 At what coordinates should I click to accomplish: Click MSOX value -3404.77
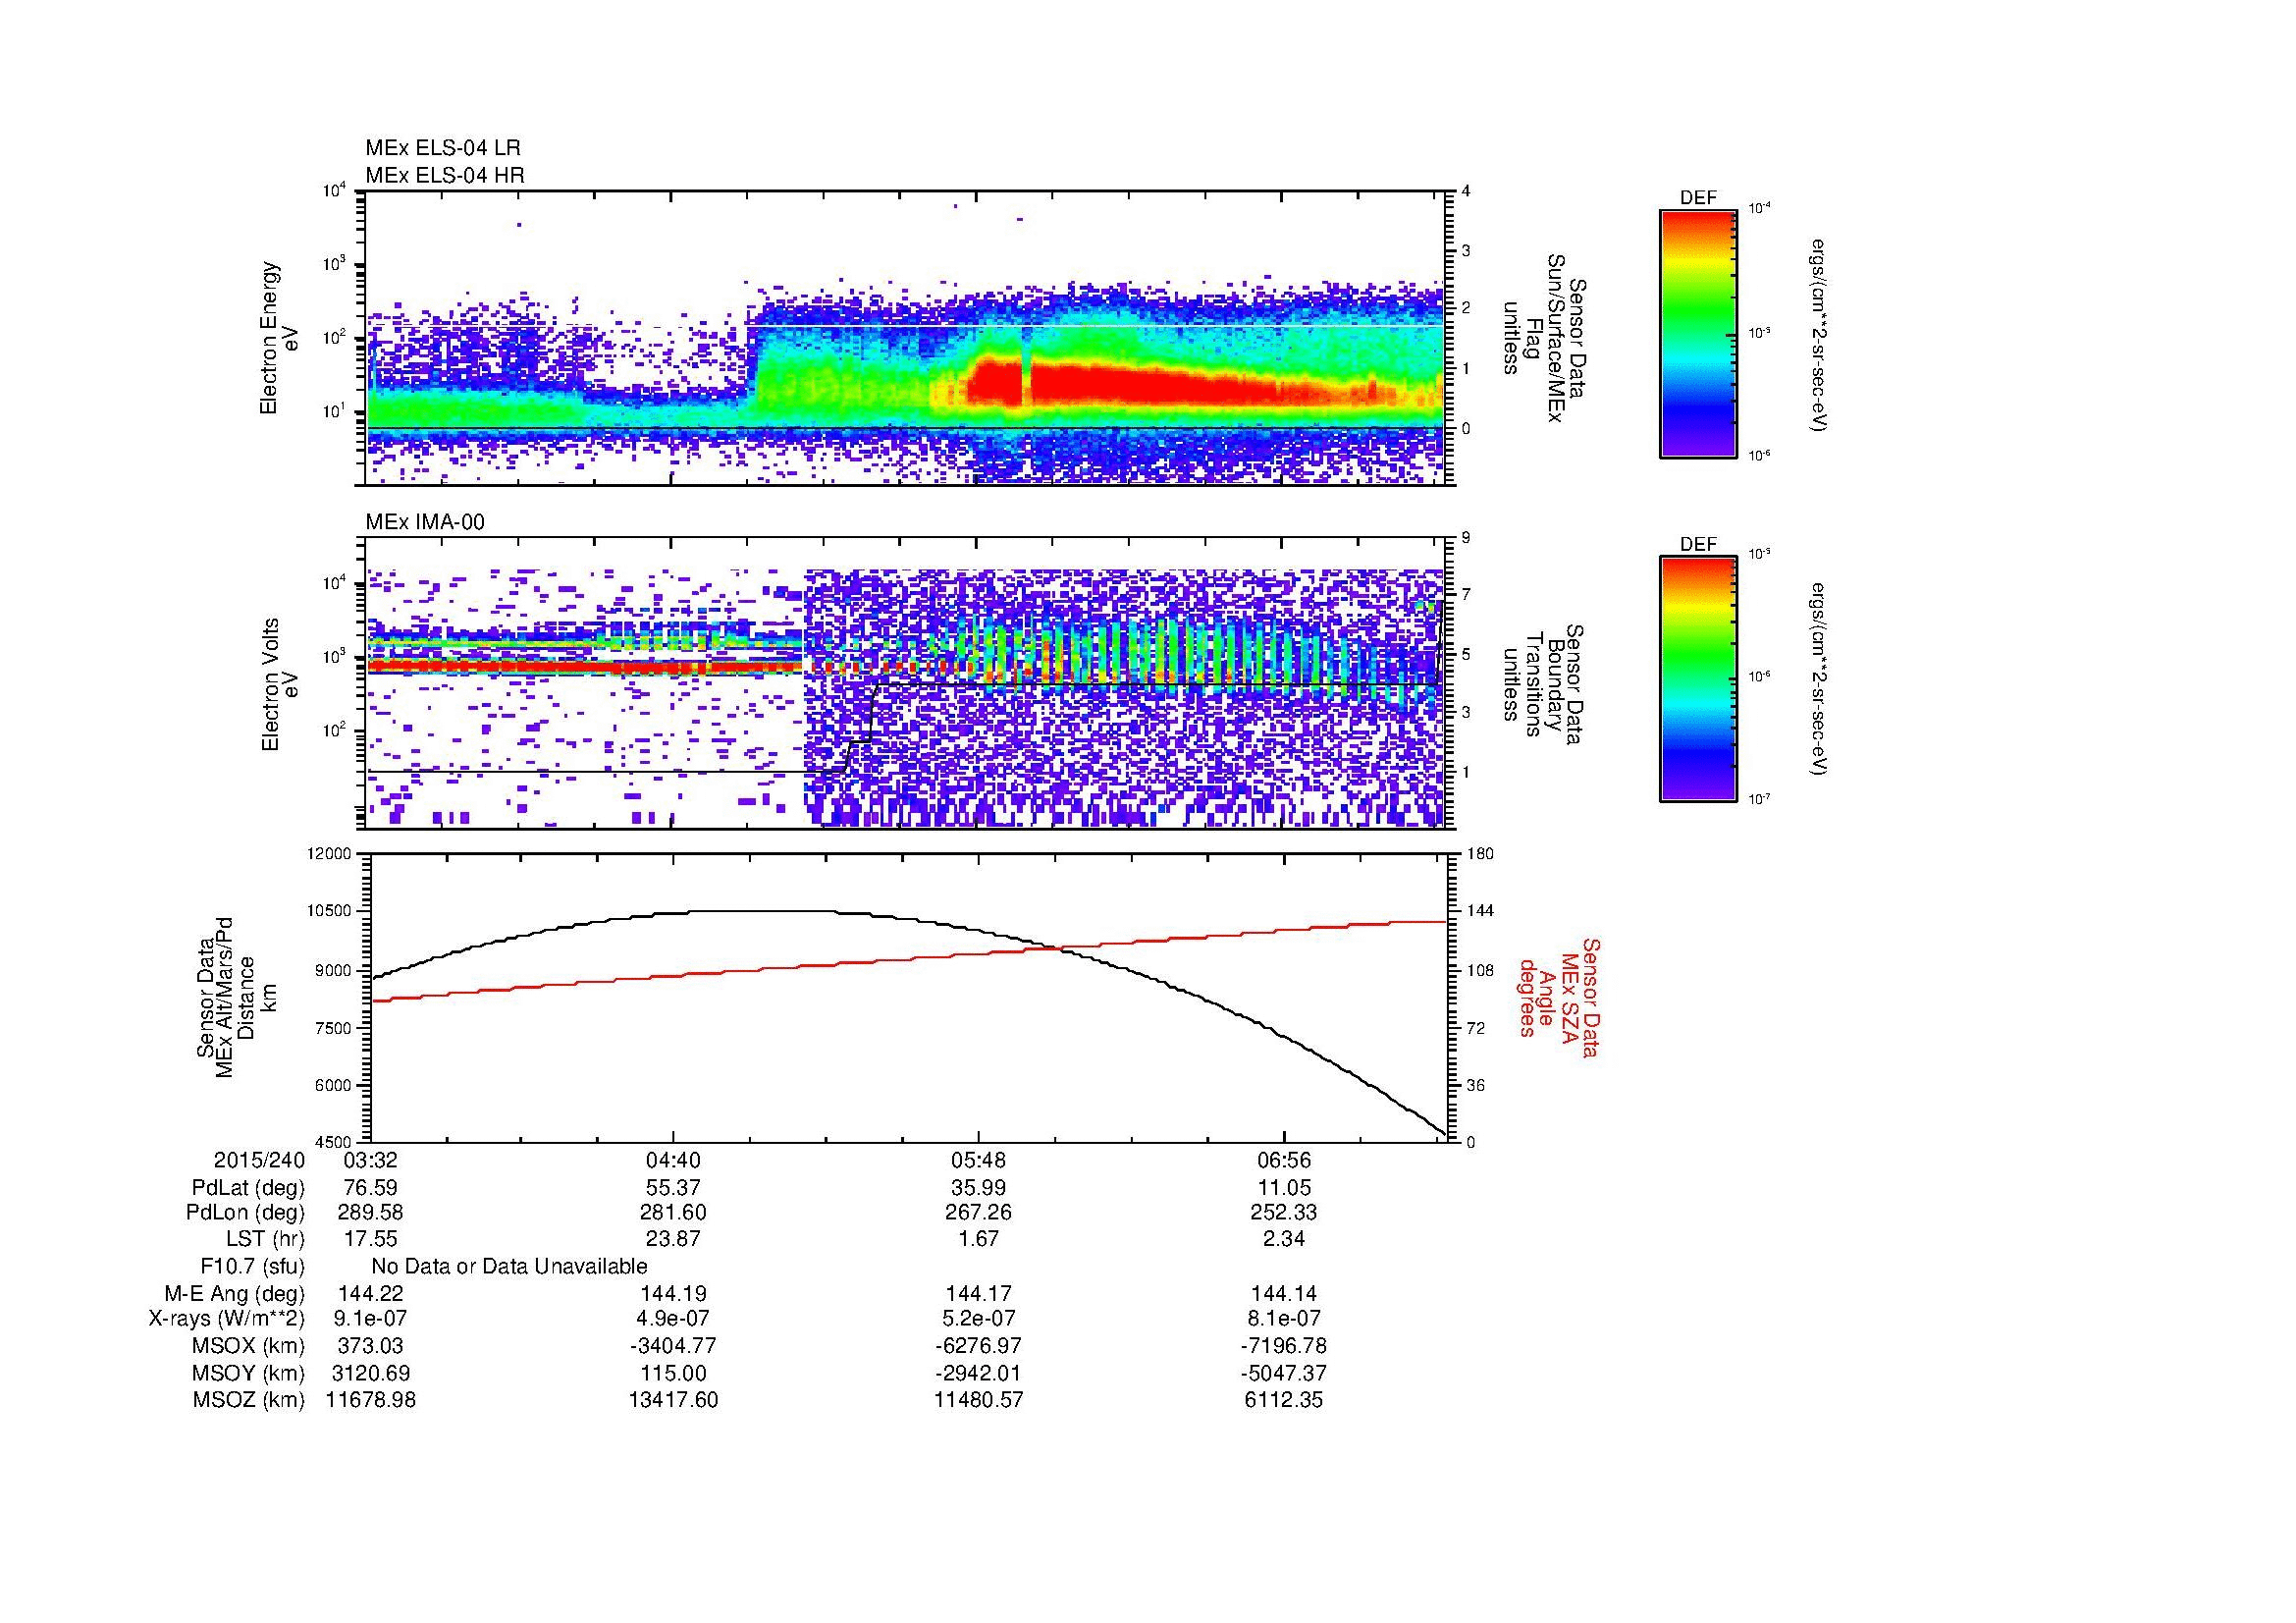[x=674, y=1346]
